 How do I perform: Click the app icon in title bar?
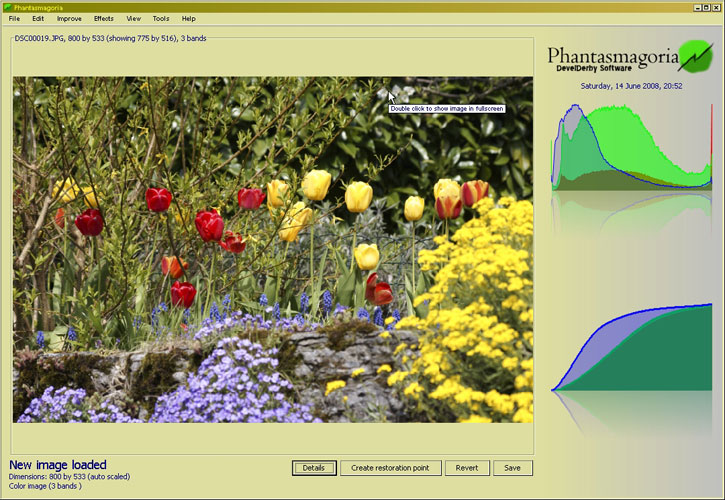click(x=6, y=6)
